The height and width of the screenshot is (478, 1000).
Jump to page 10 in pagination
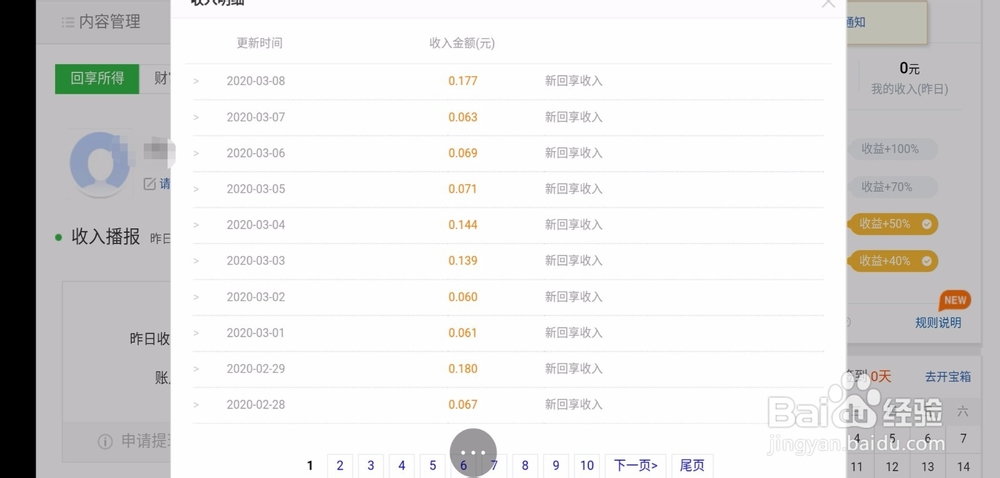(x=587, y=465)
